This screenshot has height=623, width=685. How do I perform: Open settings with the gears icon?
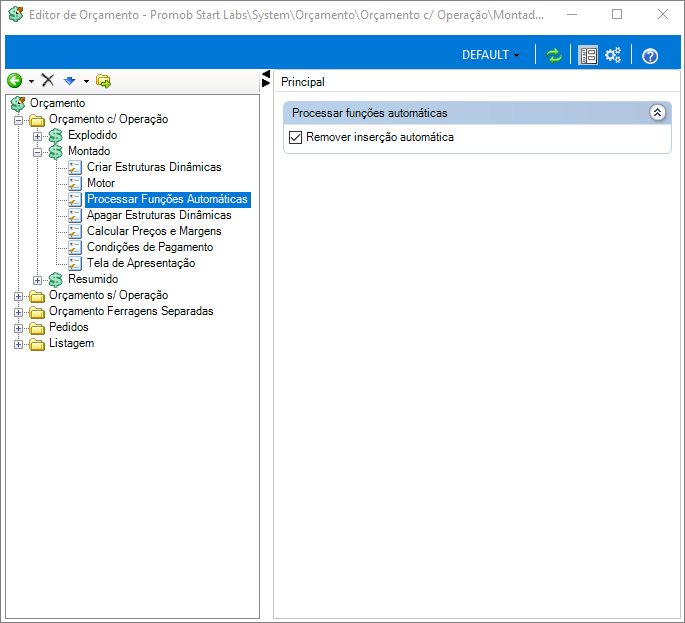coord(614,55)
